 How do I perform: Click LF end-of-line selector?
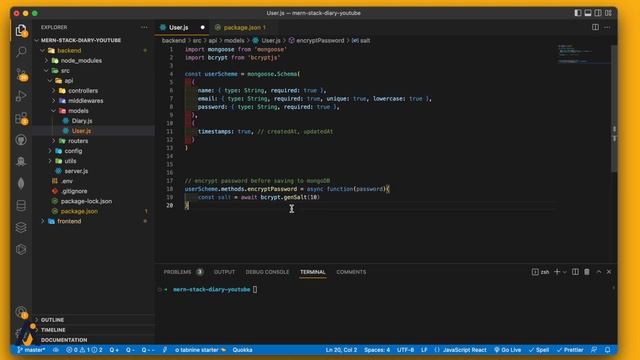pos(424,350)
